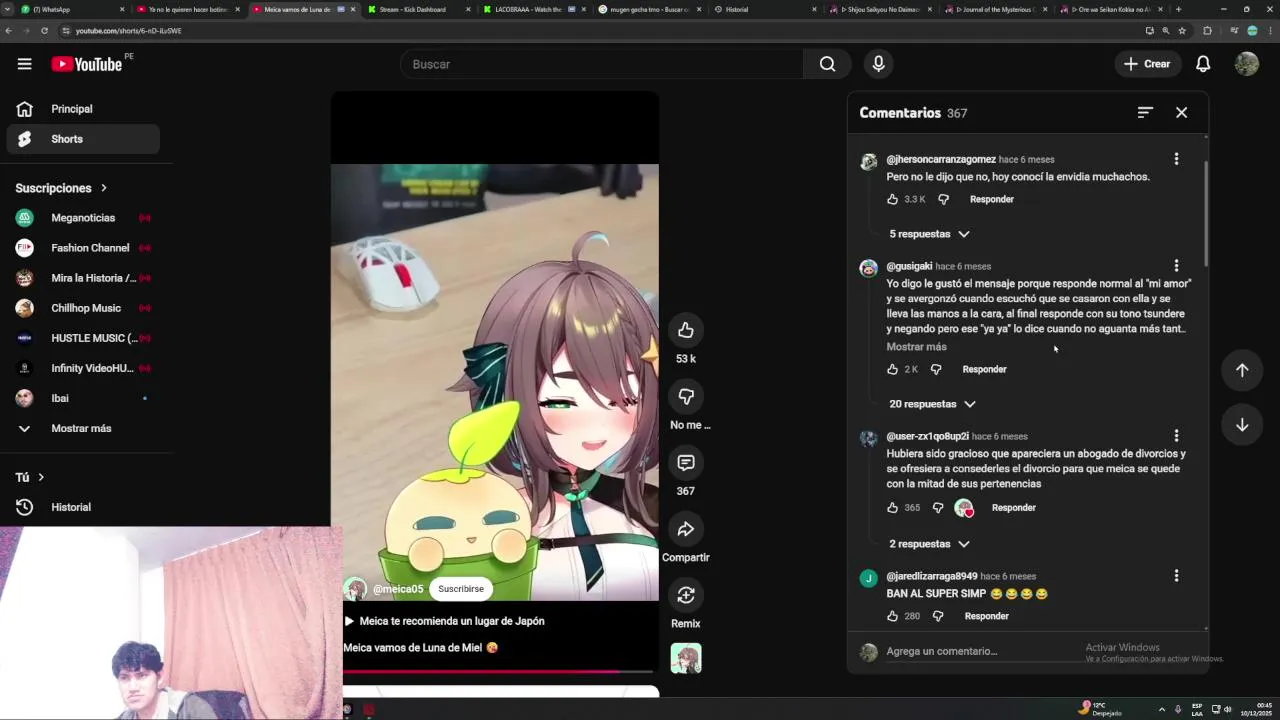Go to next Short with down arrow

(1242, 425)
